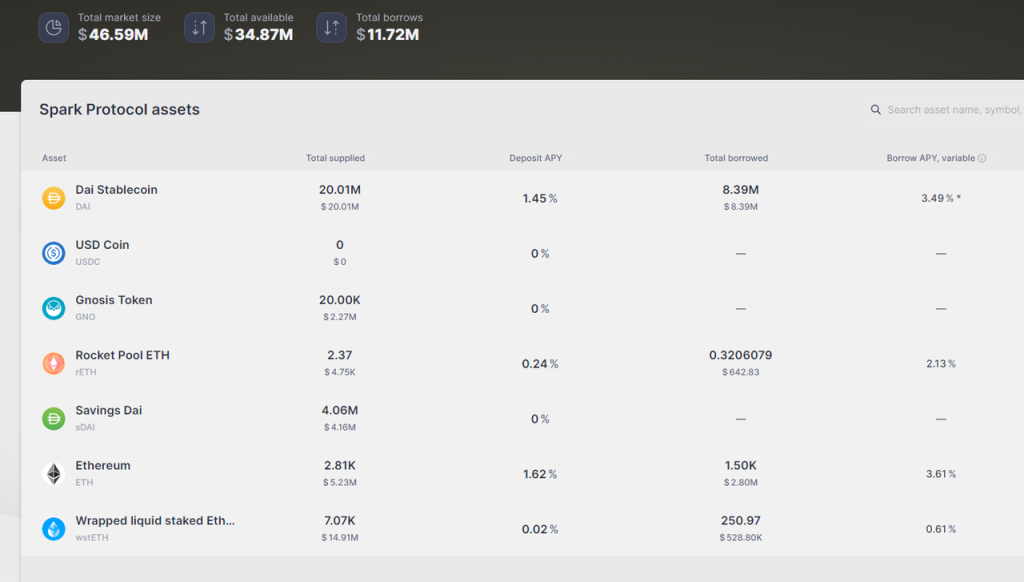This screenshot has height=582, width=1024.
Task: Open the Wrapped liquid staked Eth... asset name
Action: point(155,521)
